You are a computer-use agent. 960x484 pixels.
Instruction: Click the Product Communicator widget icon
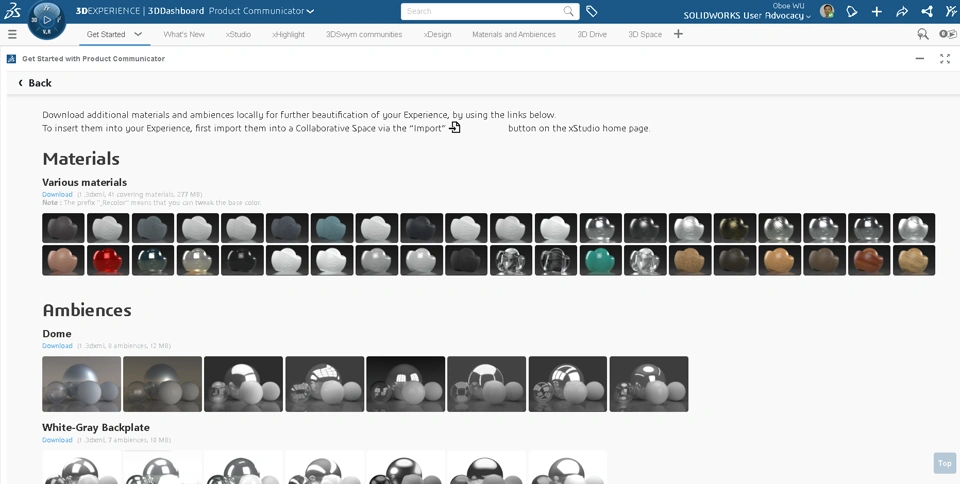[11, 59]
